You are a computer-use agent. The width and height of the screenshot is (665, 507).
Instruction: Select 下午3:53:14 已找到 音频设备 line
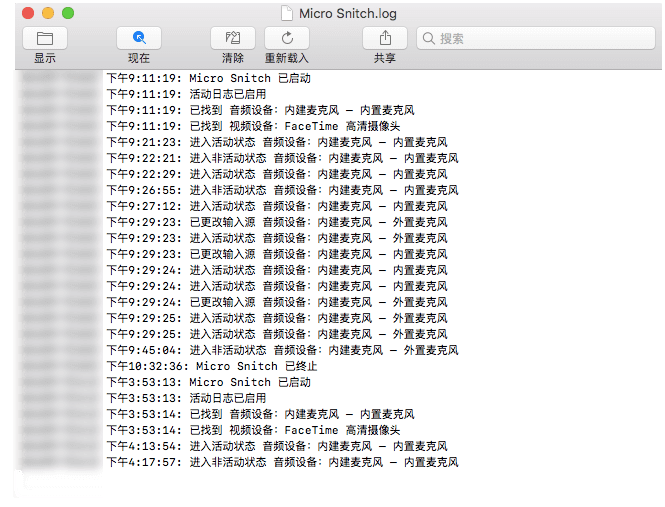tap(260, 414)
